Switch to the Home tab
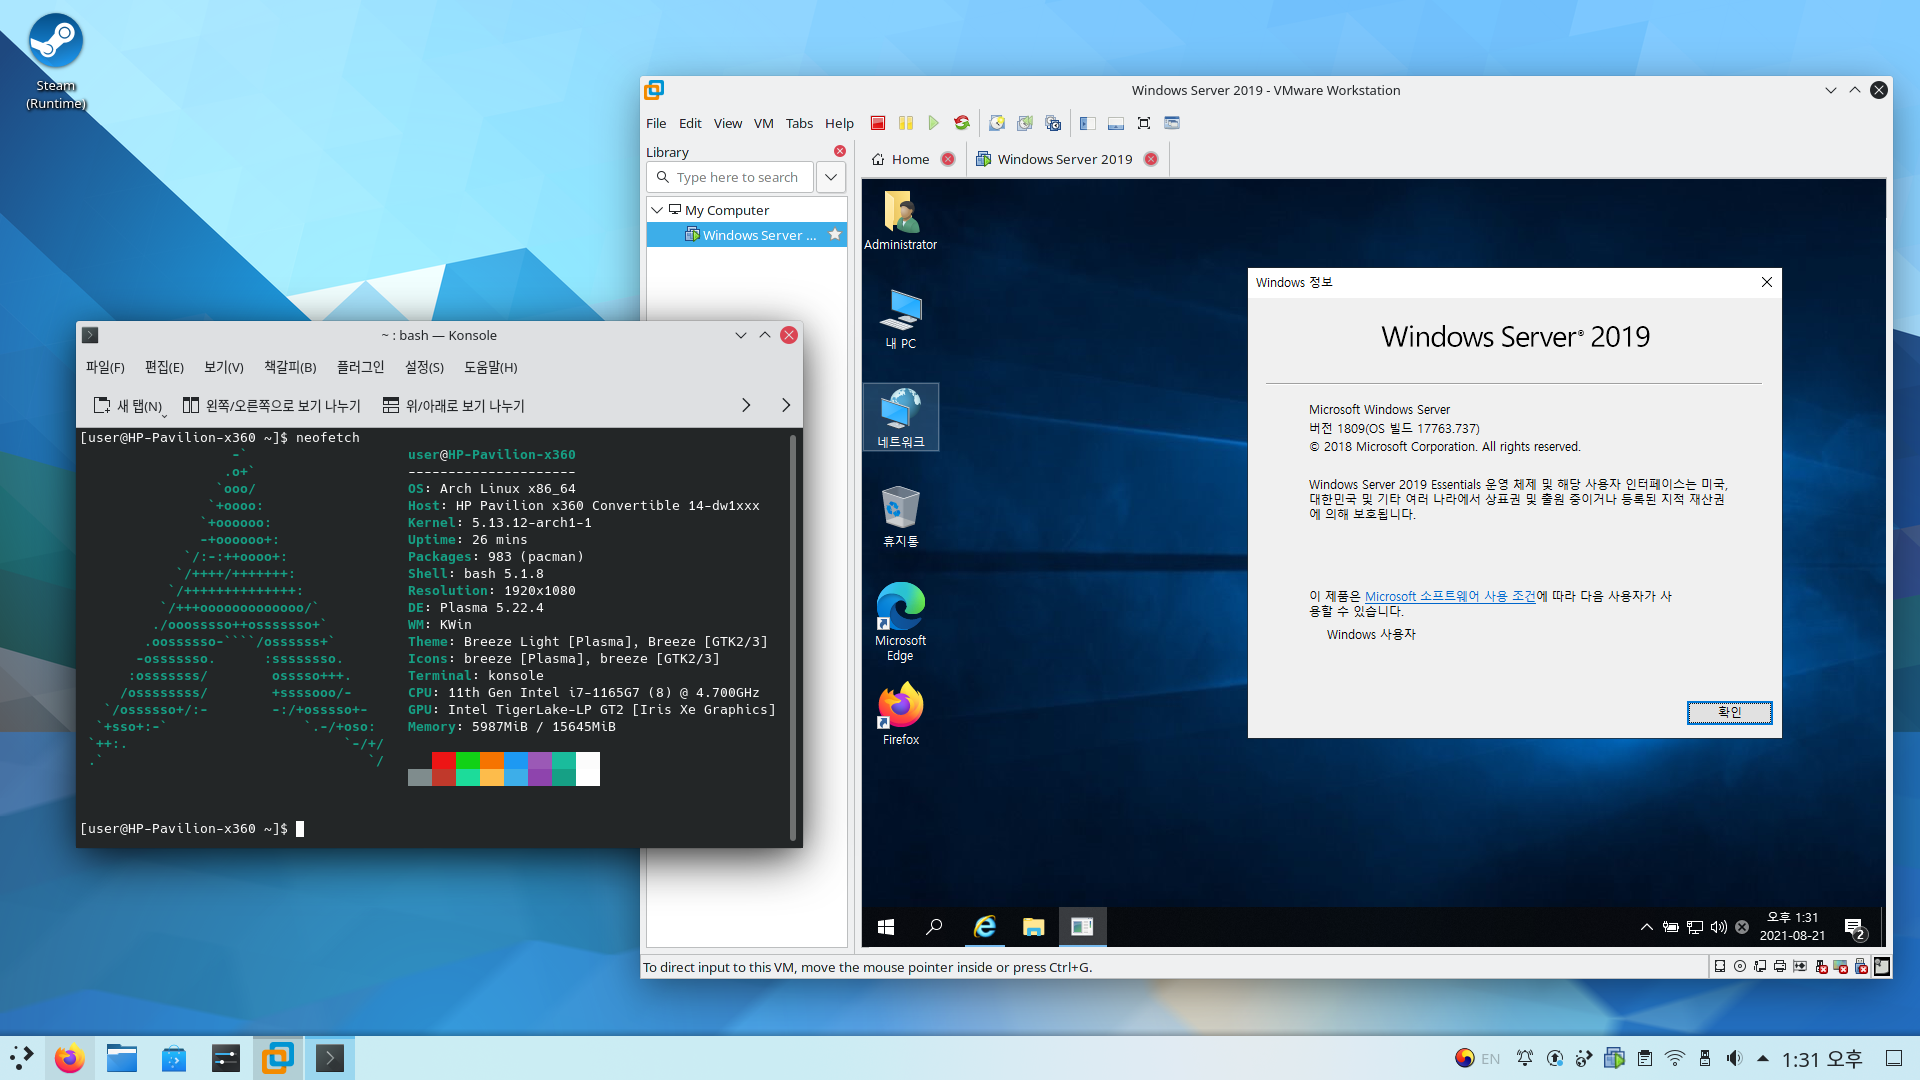 (901, 159)
